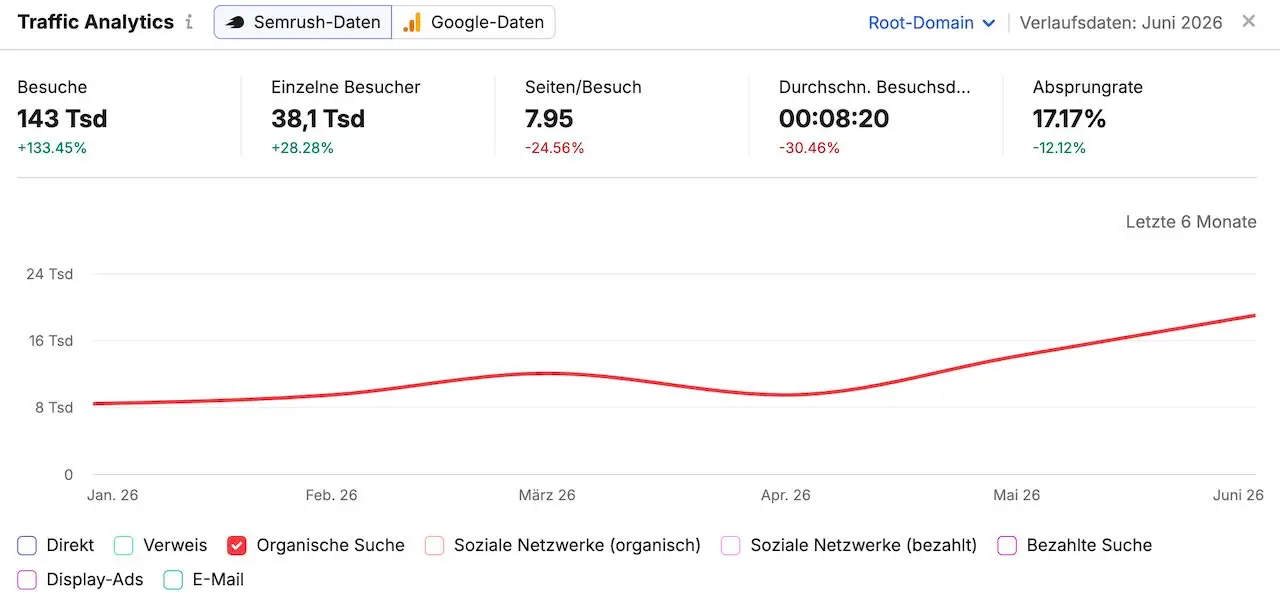This screenshot has width=1280, height=605.
Task: Enable the Verweis checkbox
Action: click(124, 545)
